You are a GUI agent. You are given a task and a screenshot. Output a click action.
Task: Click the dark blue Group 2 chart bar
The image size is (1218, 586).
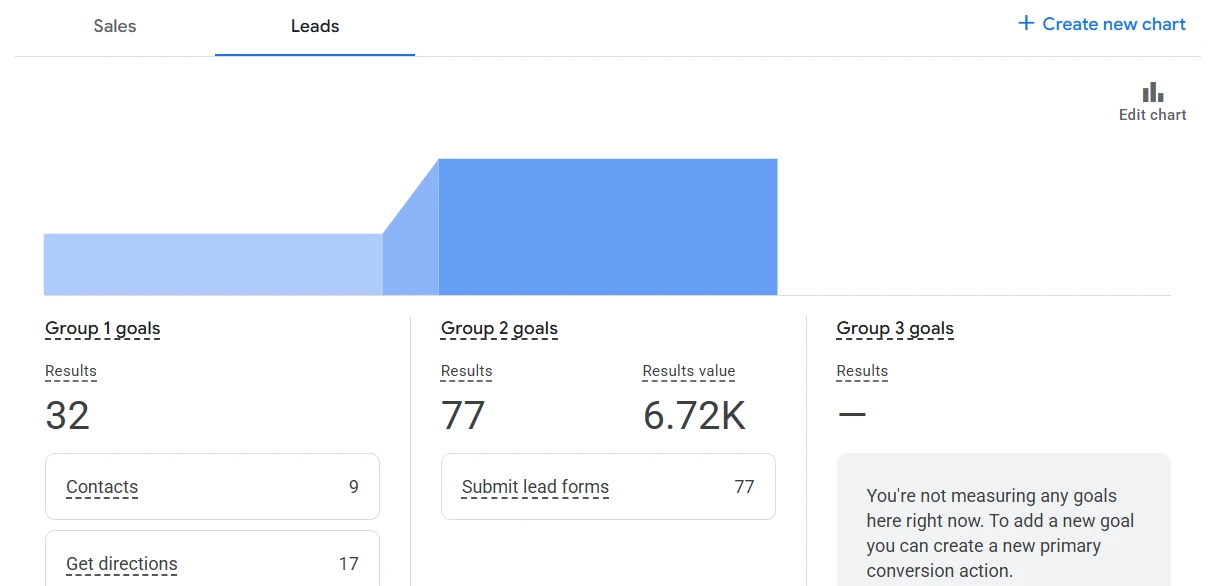point(608,227)
